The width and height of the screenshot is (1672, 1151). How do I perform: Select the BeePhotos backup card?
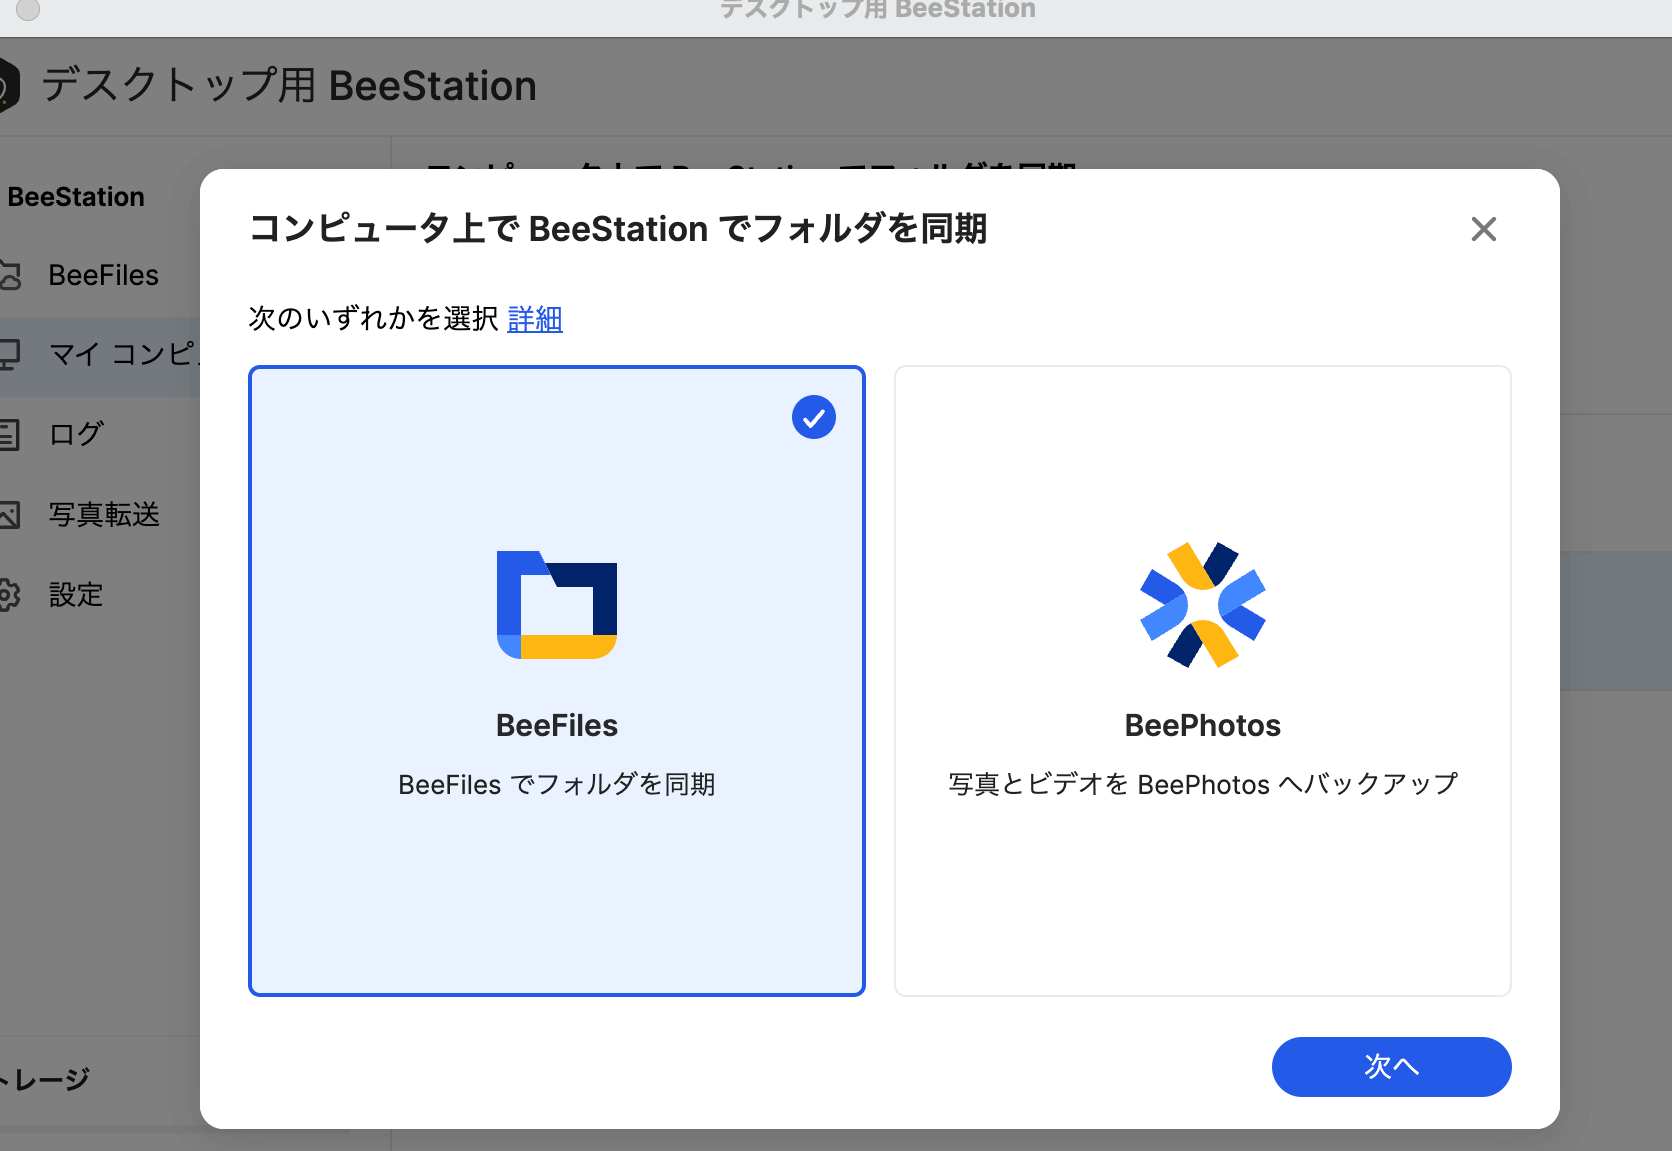pyautogui.click(x=1203, y=681)
